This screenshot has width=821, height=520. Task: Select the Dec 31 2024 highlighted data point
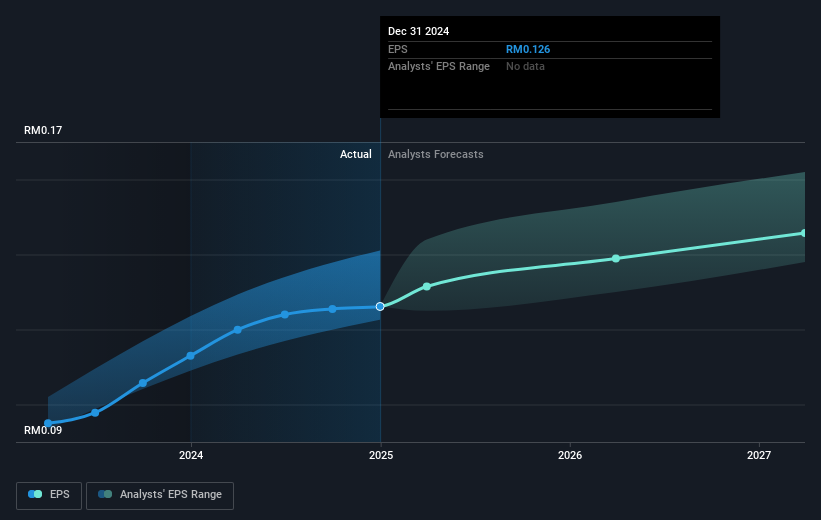[x=380, y=306]
